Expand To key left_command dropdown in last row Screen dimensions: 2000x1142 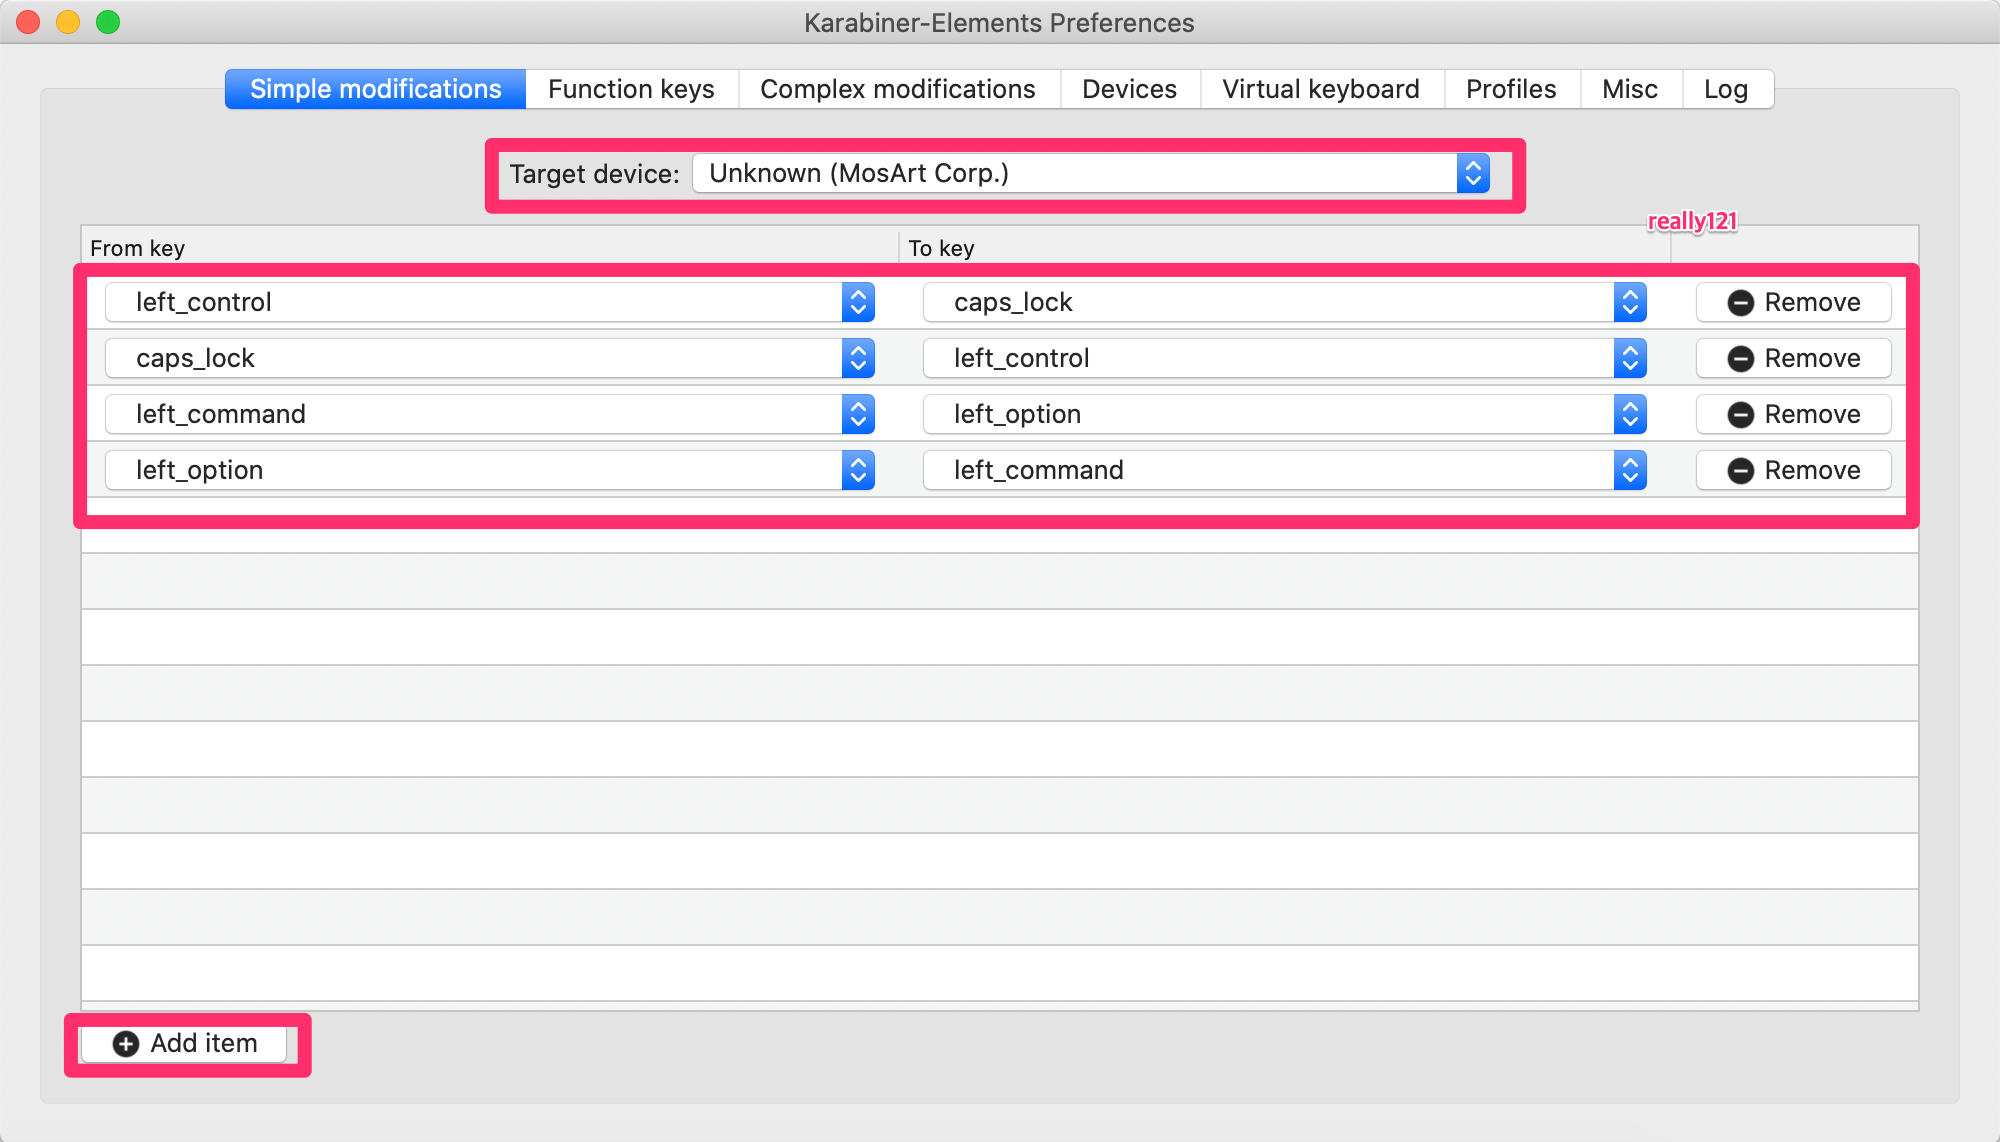tap(1284, 470)
